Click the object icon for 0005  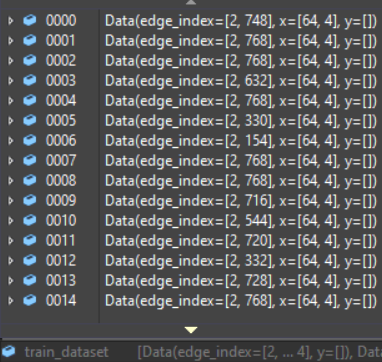coord(30,121)
